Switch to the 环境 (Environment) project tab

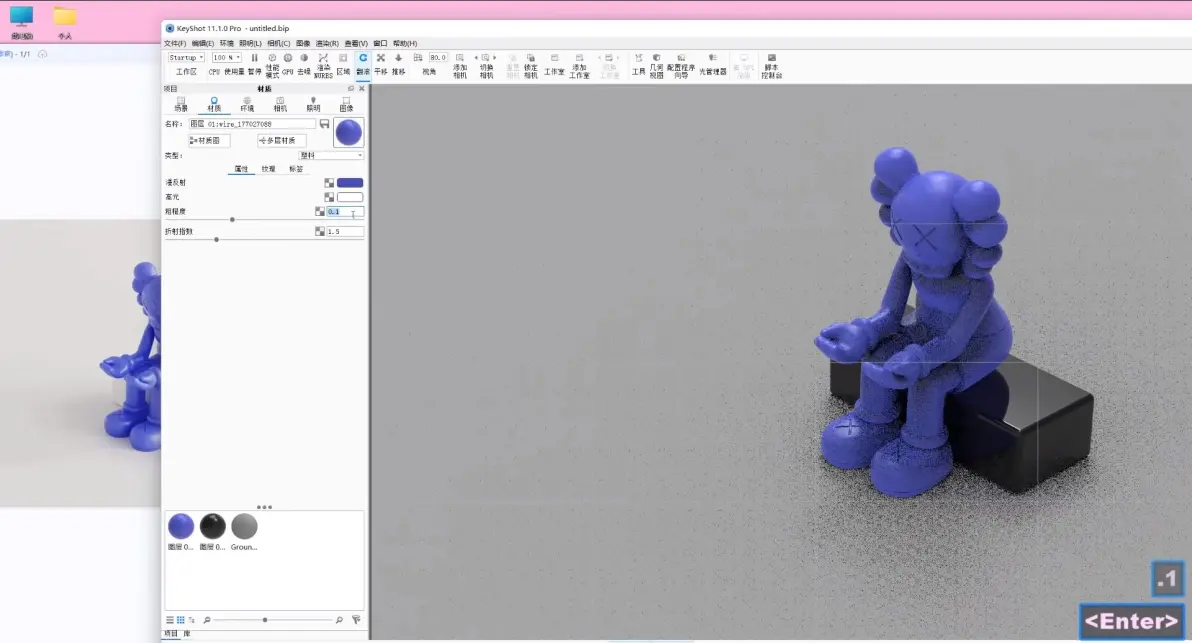[247, 104]
